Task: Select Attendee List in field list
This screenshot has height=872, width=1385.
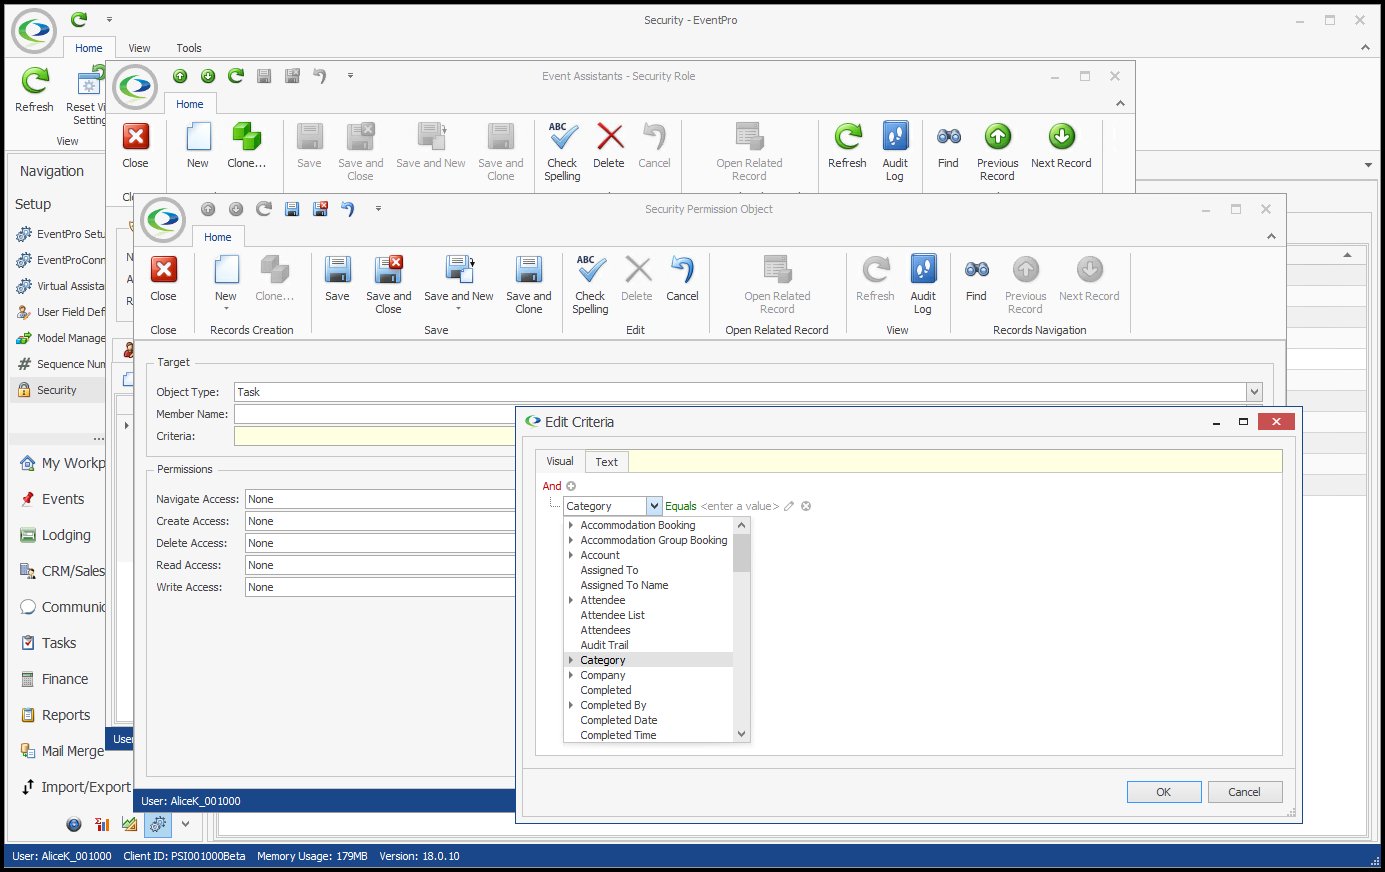Action: tap(612, 615)
